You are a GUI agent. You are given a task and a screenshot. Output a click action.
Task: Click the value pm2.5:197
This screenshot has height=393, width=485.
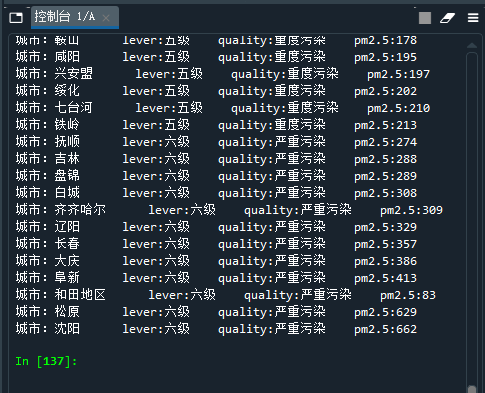398,74
